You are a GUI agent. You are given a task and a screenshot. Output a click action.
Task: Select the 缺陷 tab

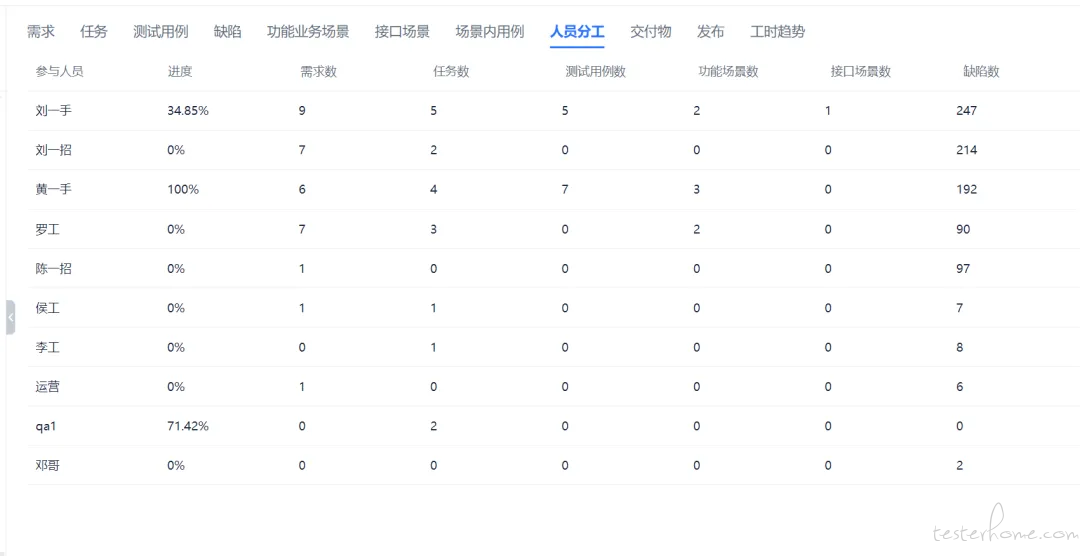click(227, 32)
